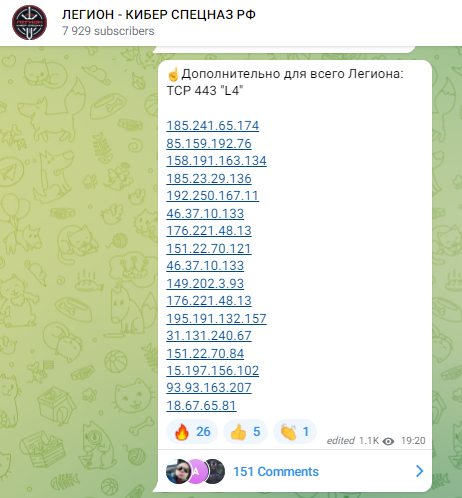Open the link 185.241.65.174
This screenshot has height=498, width=462.
213,126
